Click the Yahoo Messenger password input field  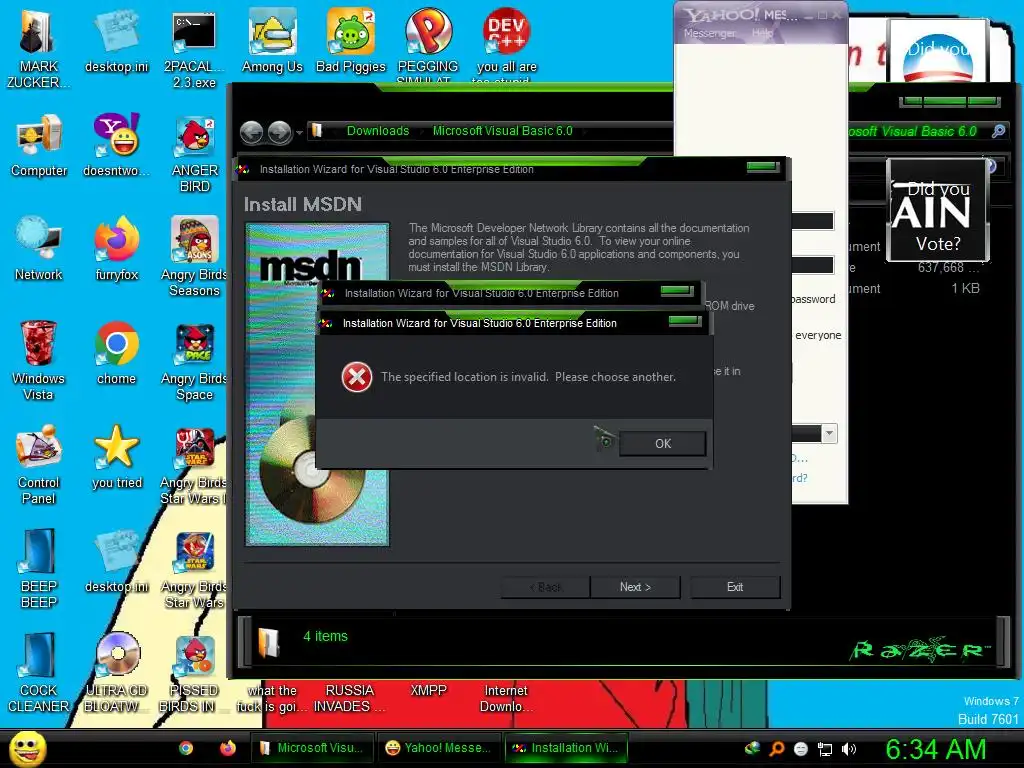pos(812,264)
